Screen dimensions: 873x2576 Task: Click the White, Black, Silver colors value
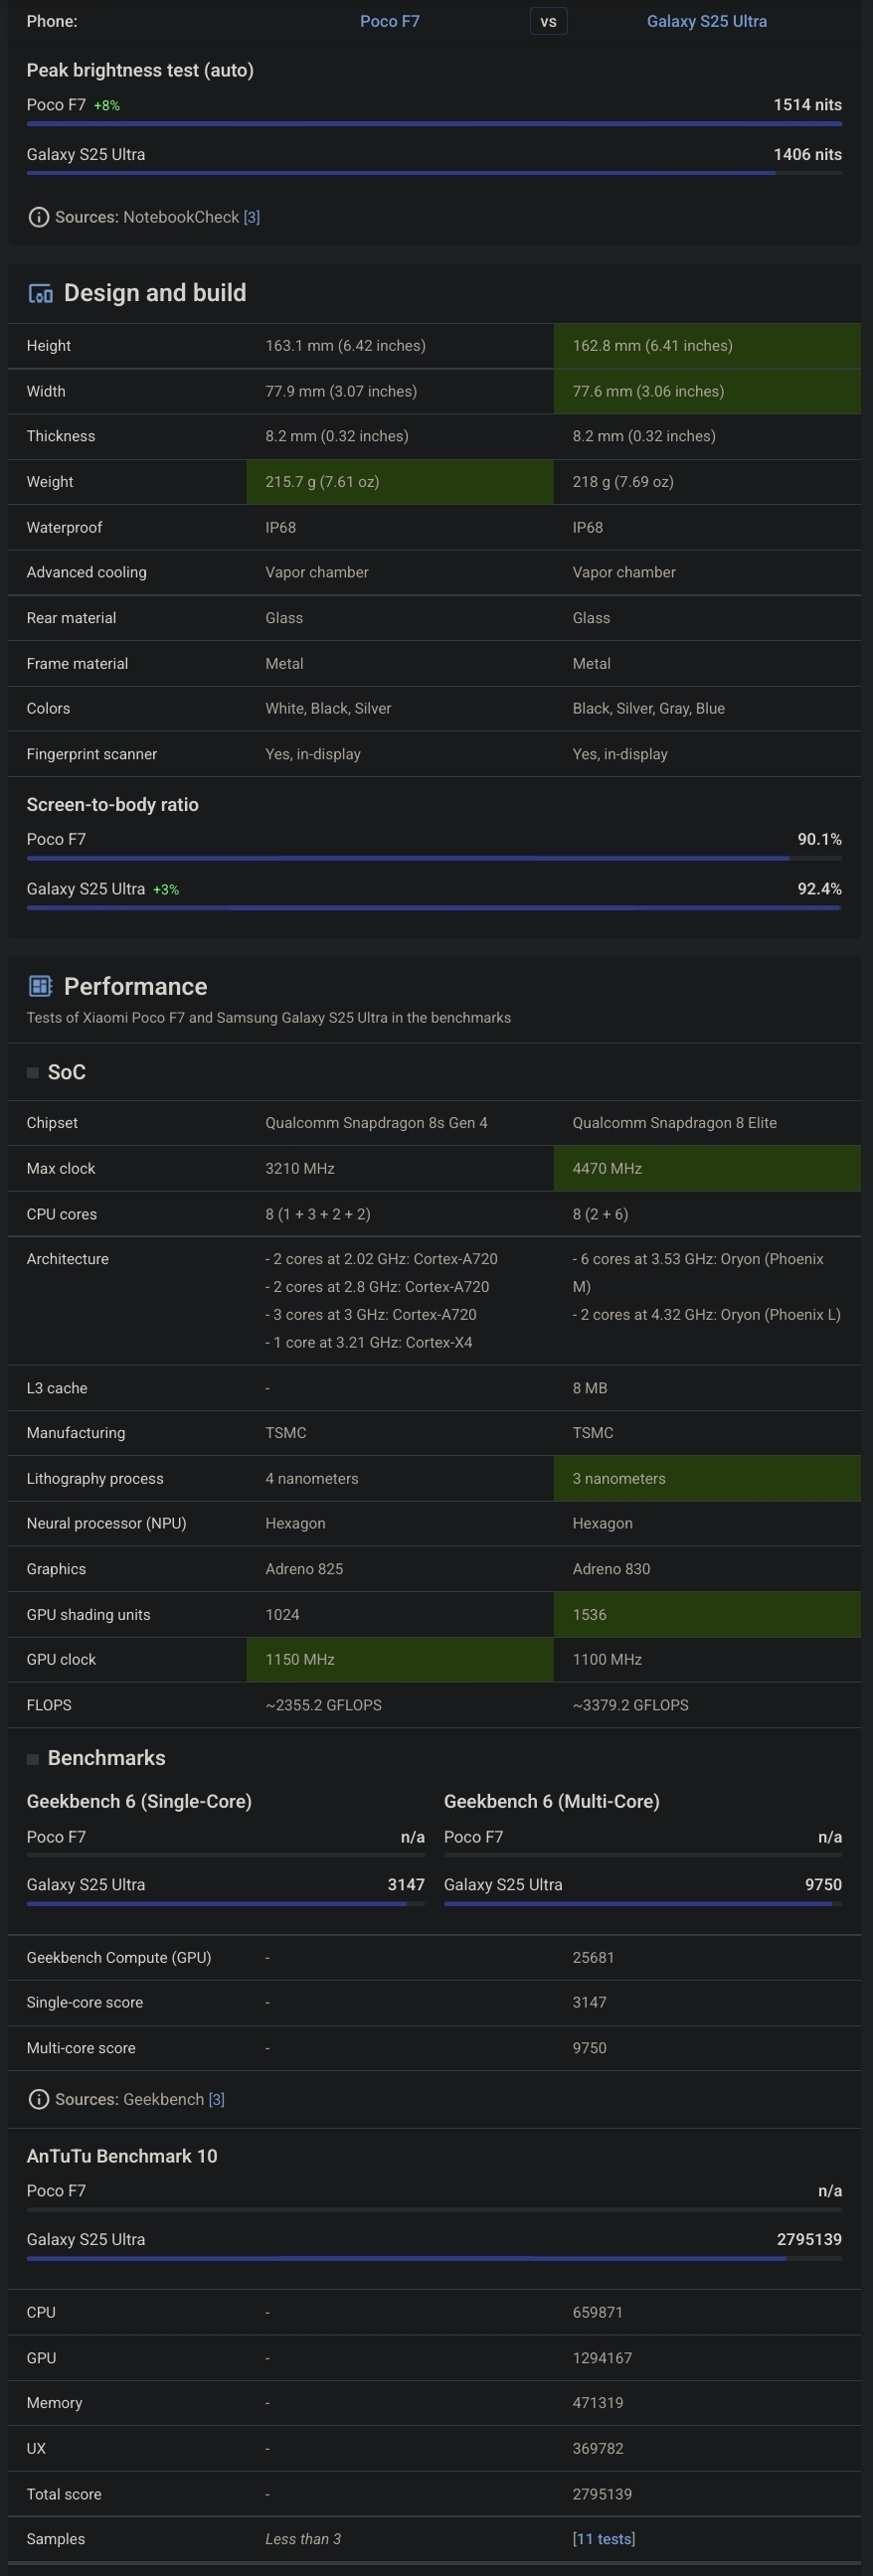tap(328, 708)
